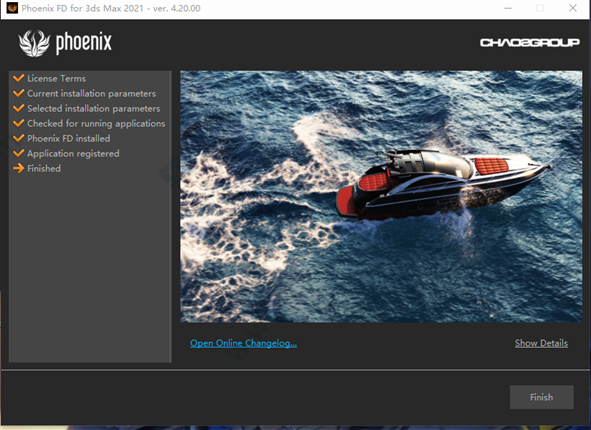Click the Chaos Group logo
Screen dimensions: 591x430
pyautogui.click(x=530, y=43)
